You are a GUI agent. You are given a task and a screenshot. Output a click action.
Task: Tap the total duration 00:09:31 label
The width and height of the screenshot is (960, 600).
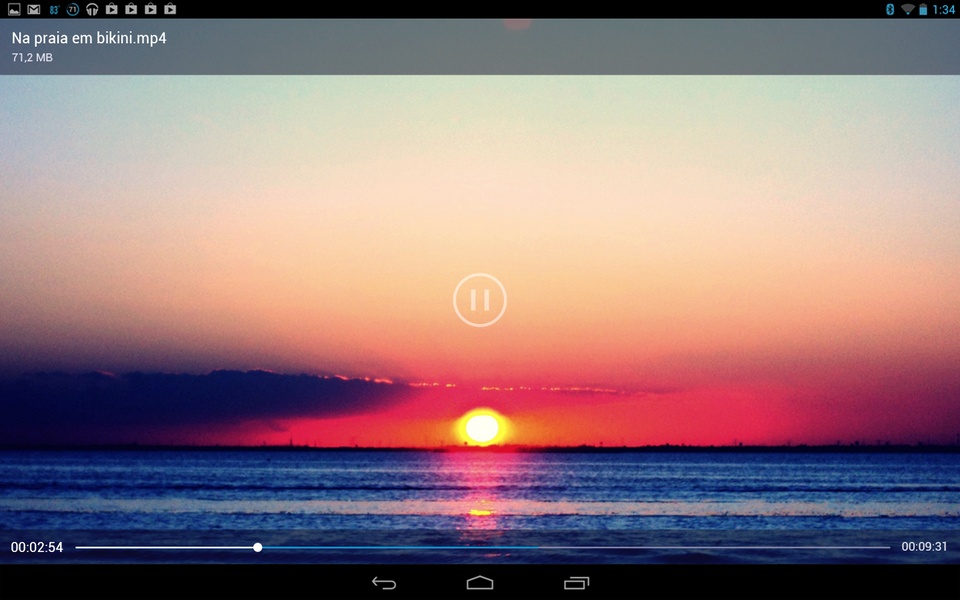(x=924, y=547)
